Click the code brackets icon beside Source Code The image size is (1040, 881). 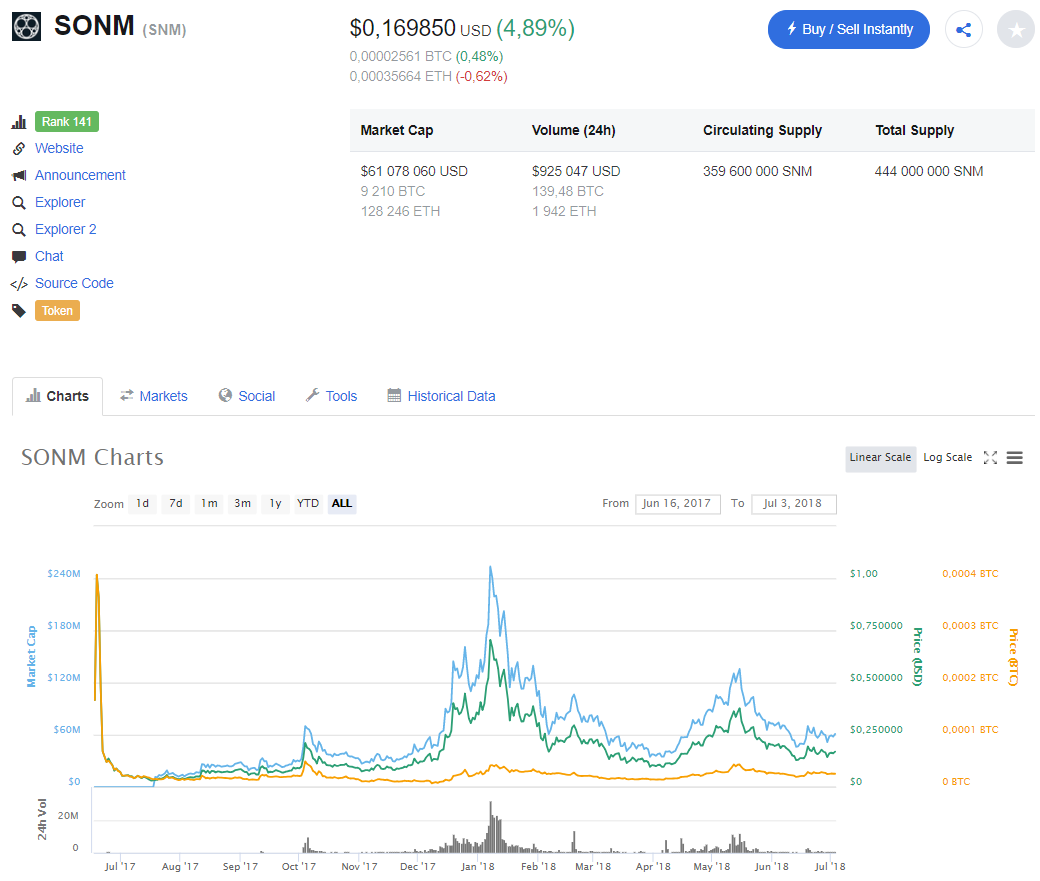click(x=19, y=284)
